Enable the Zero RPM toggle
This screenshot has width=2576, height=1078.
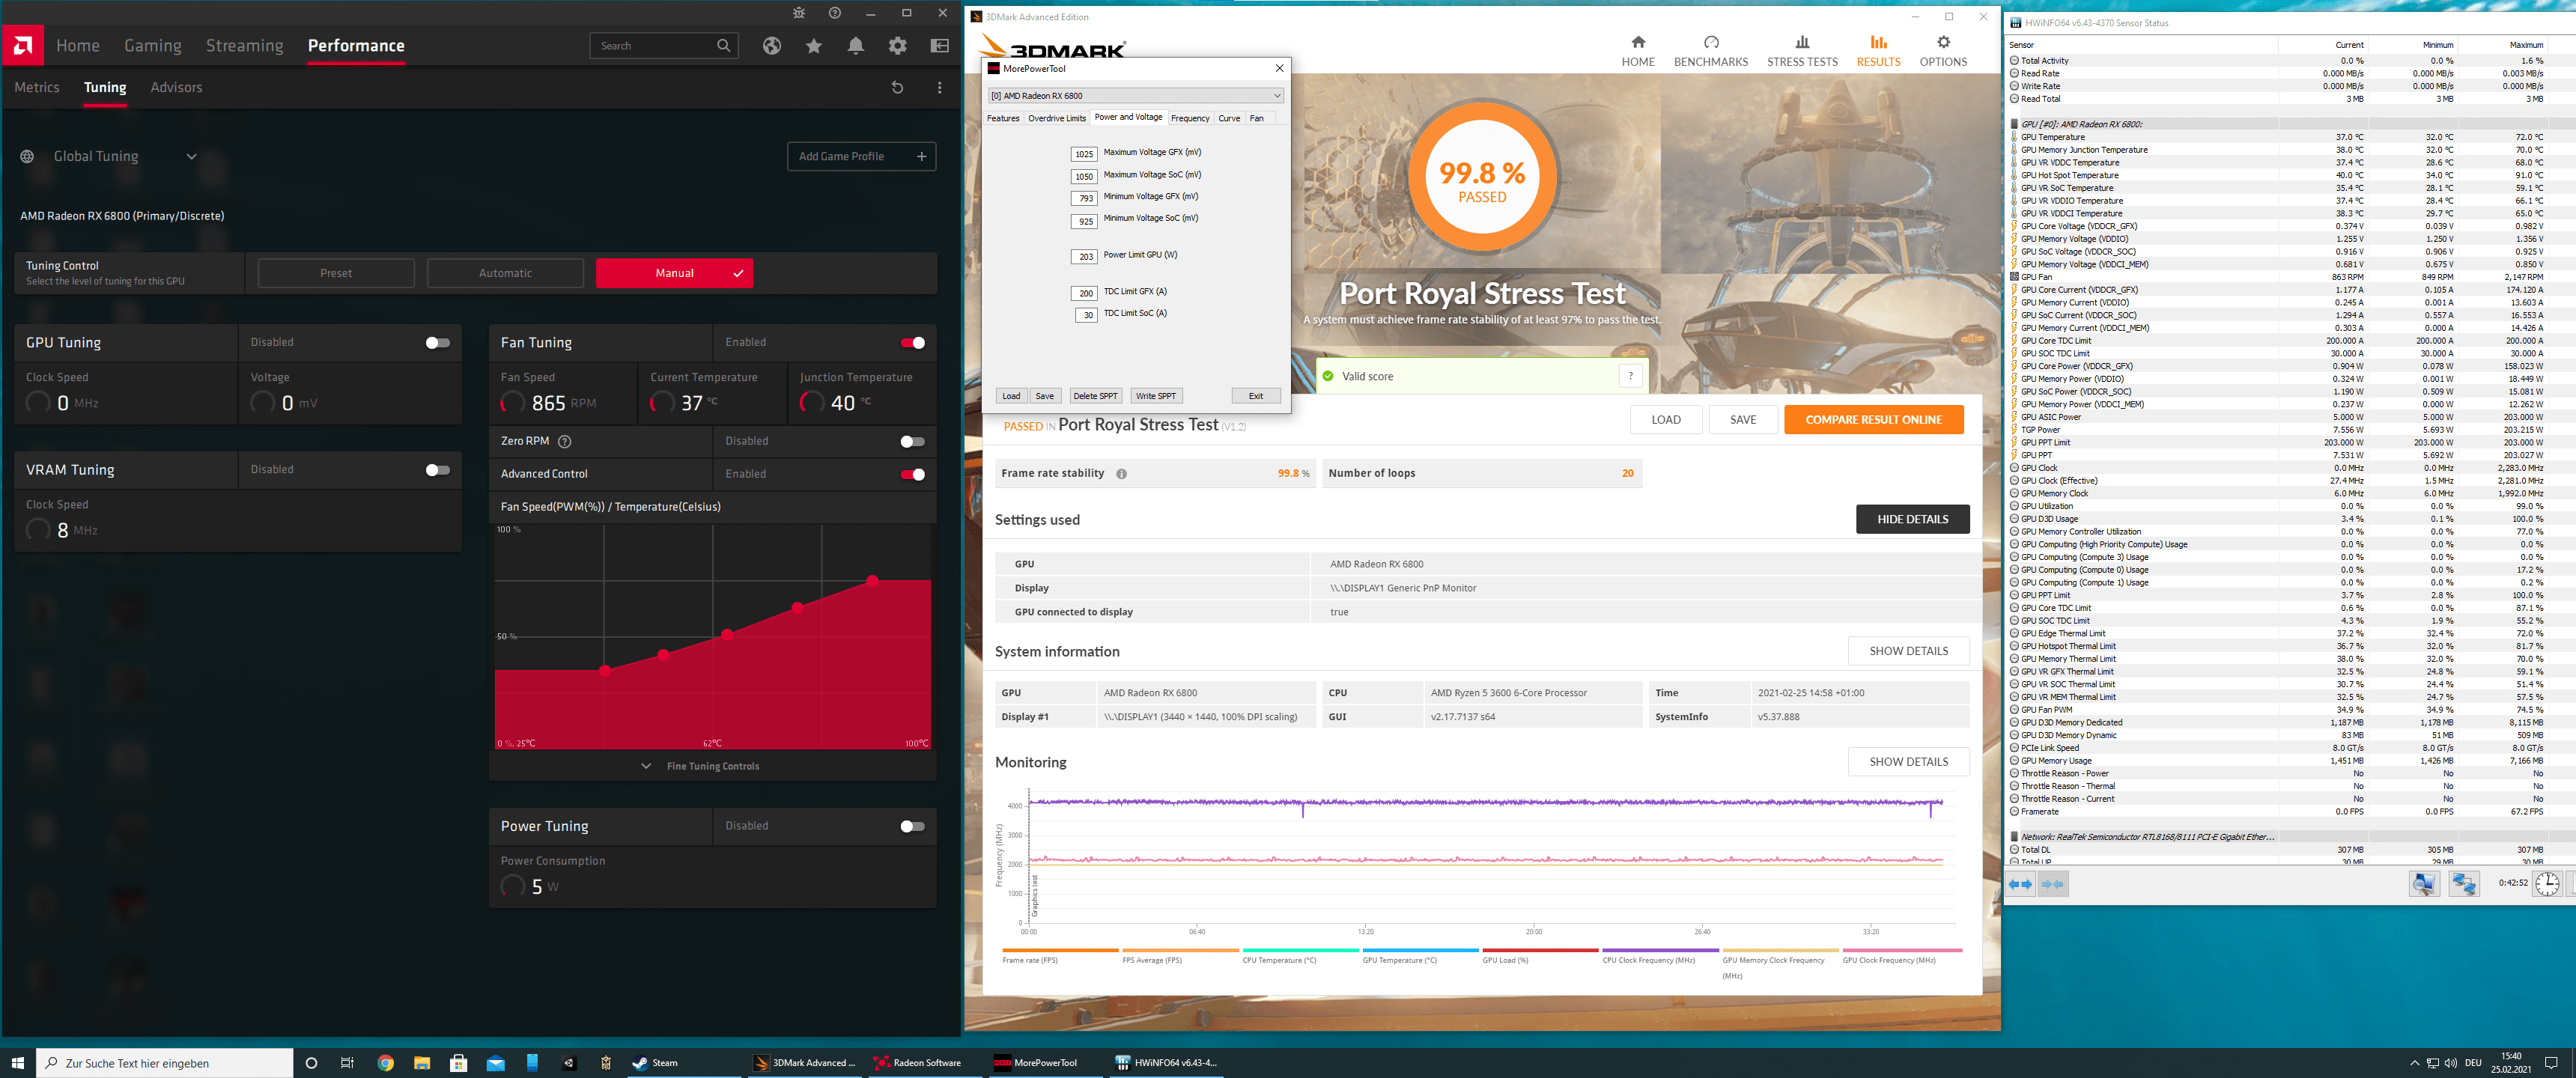pos(912,442)
